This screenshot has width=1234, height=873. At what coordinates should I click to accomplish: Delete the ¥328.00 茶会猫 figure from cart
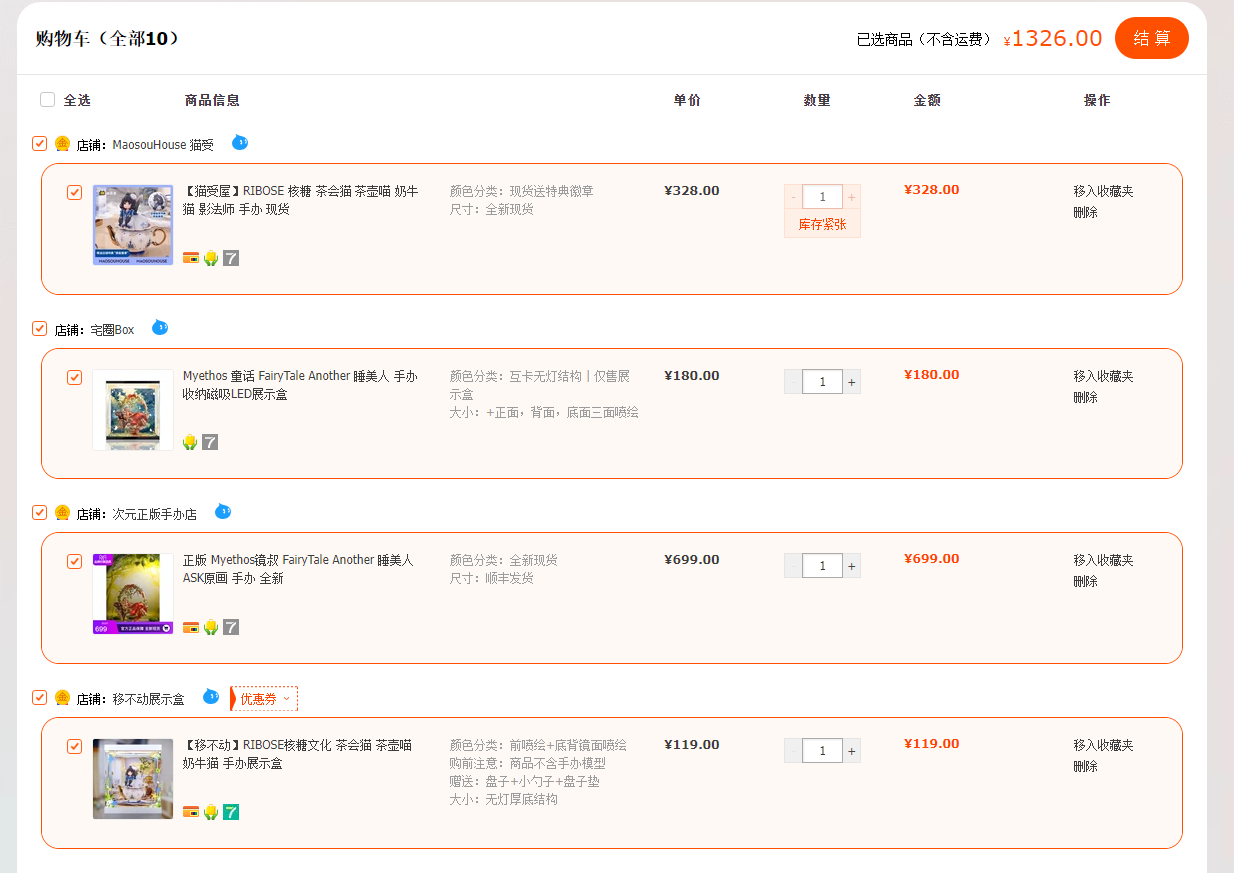pyautogui.click(x=1086, y=212)
